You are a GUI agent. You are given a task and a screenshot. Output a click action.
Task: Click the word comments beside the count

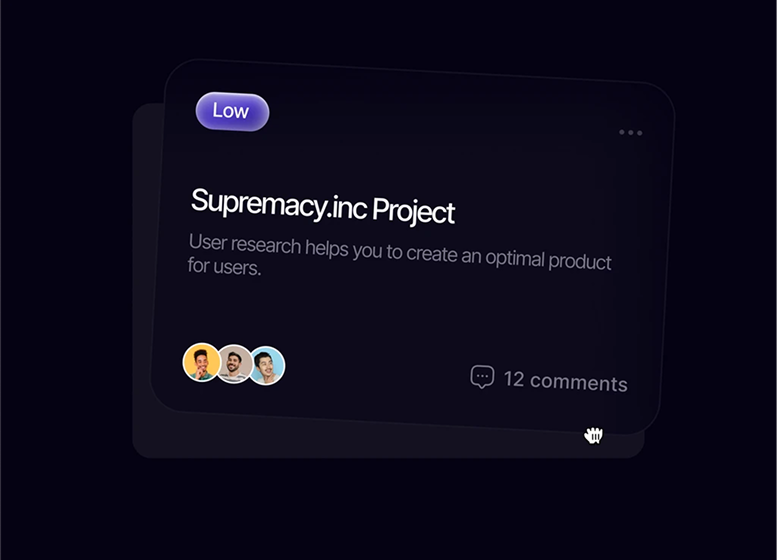coord(579,382)
